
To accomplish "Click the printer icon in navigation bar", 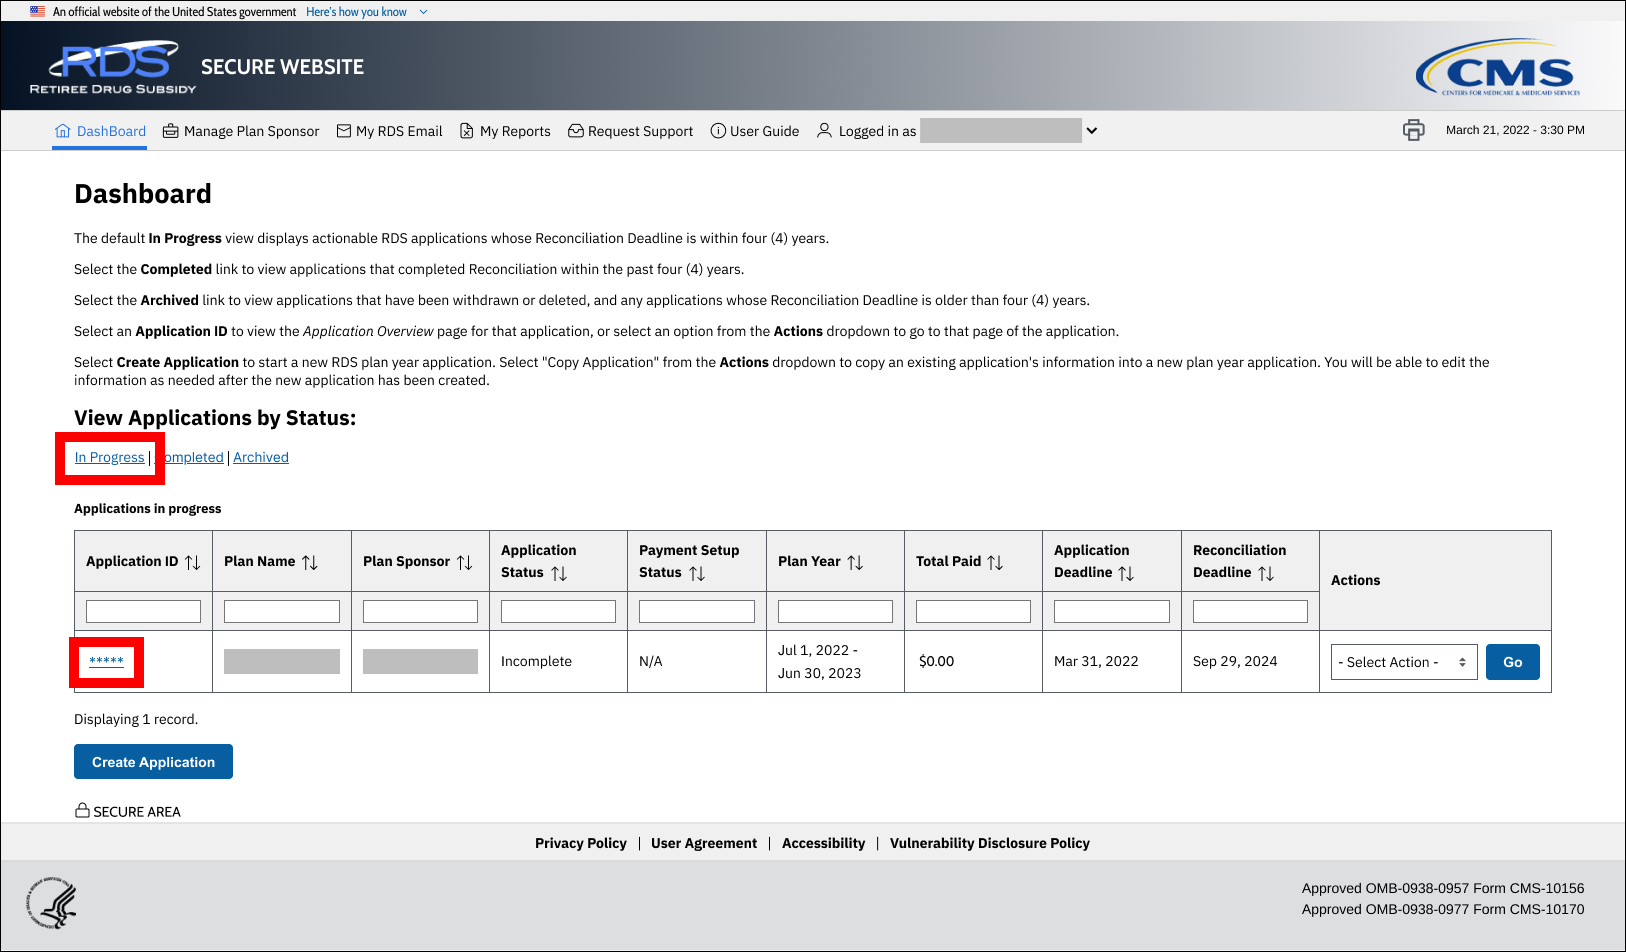I will pos(1412,130).
